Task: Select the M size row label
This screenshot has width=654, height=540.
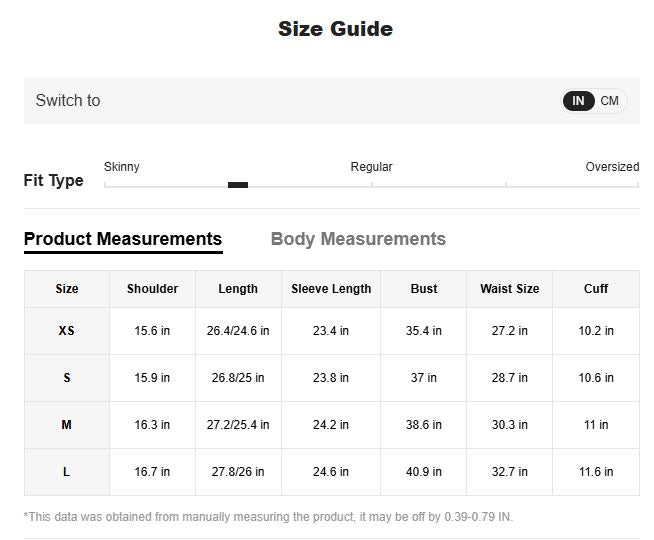Action: tap(67, 425)
